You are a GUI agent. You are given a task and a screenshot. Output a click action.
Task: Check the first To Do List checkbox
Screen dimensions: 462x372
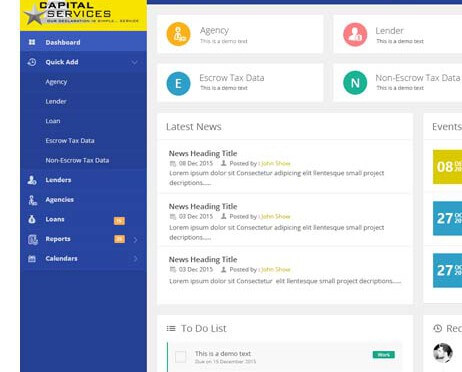tap(181, 357)
